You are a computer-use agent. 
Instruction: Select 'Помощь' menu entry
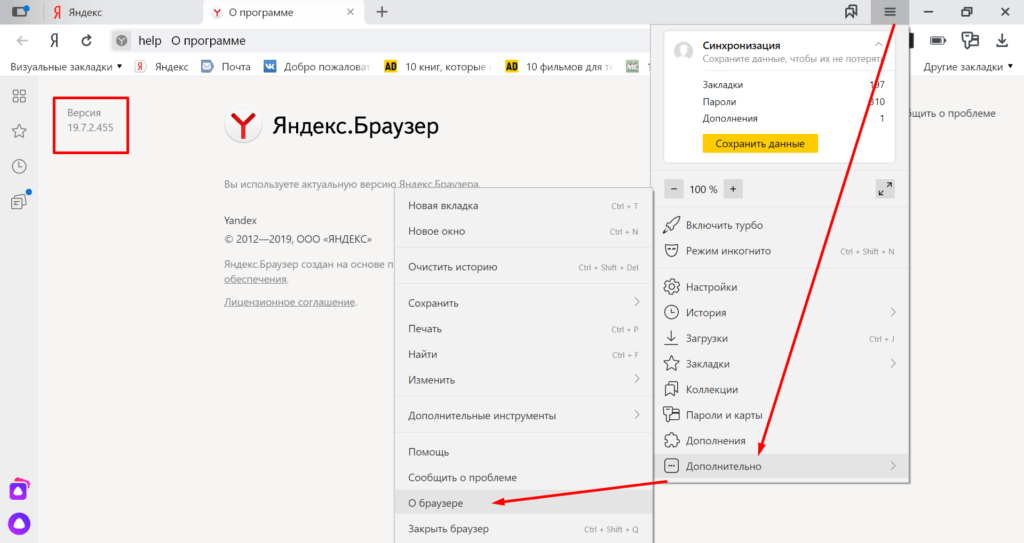click(x=524, y=452)
